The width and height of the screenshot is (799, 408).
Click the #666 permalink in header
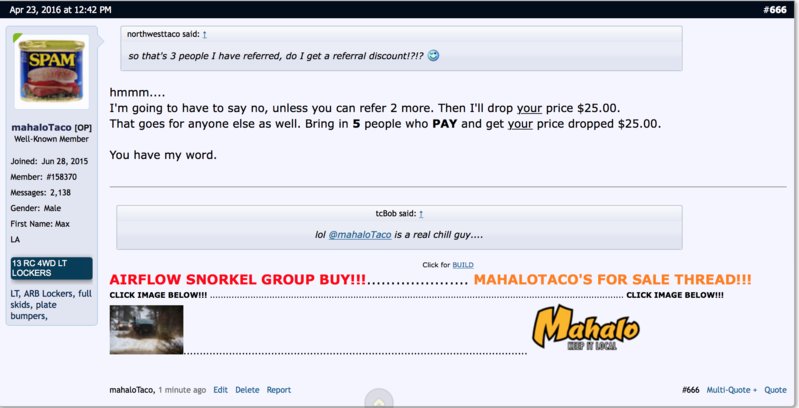775,10
